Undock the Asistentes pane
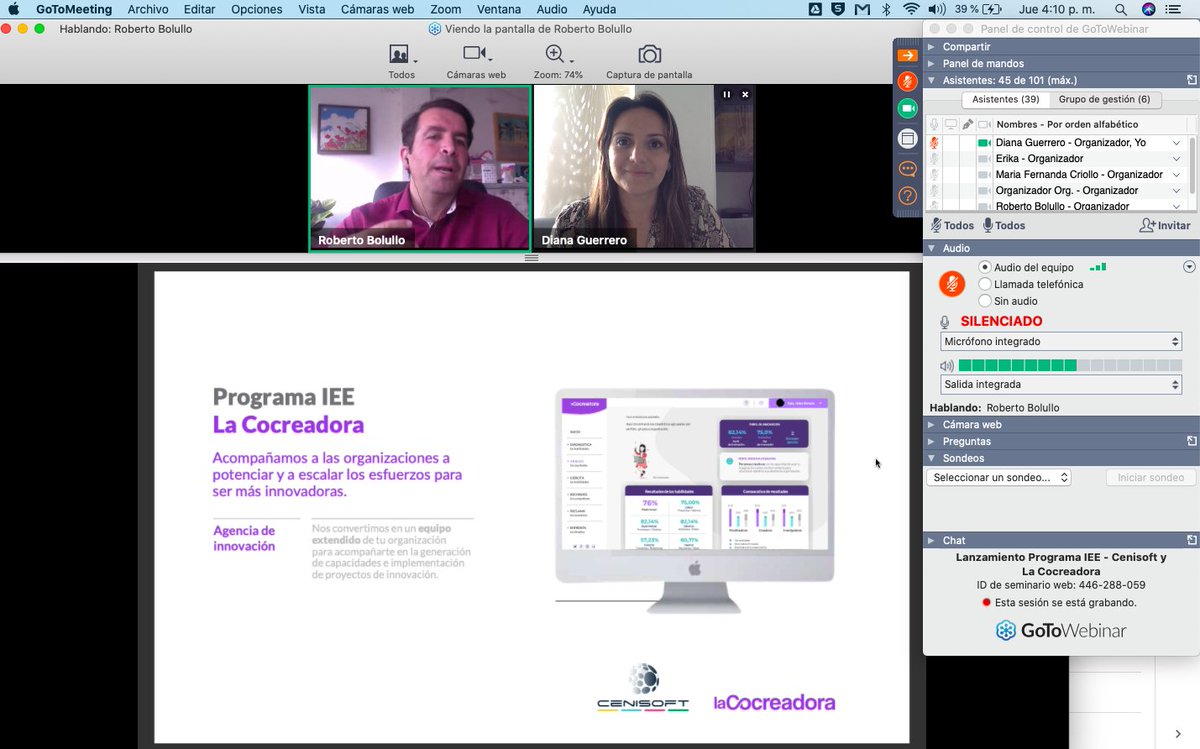The width and height of the screenshot is (1200, 749). [1192, 80]
